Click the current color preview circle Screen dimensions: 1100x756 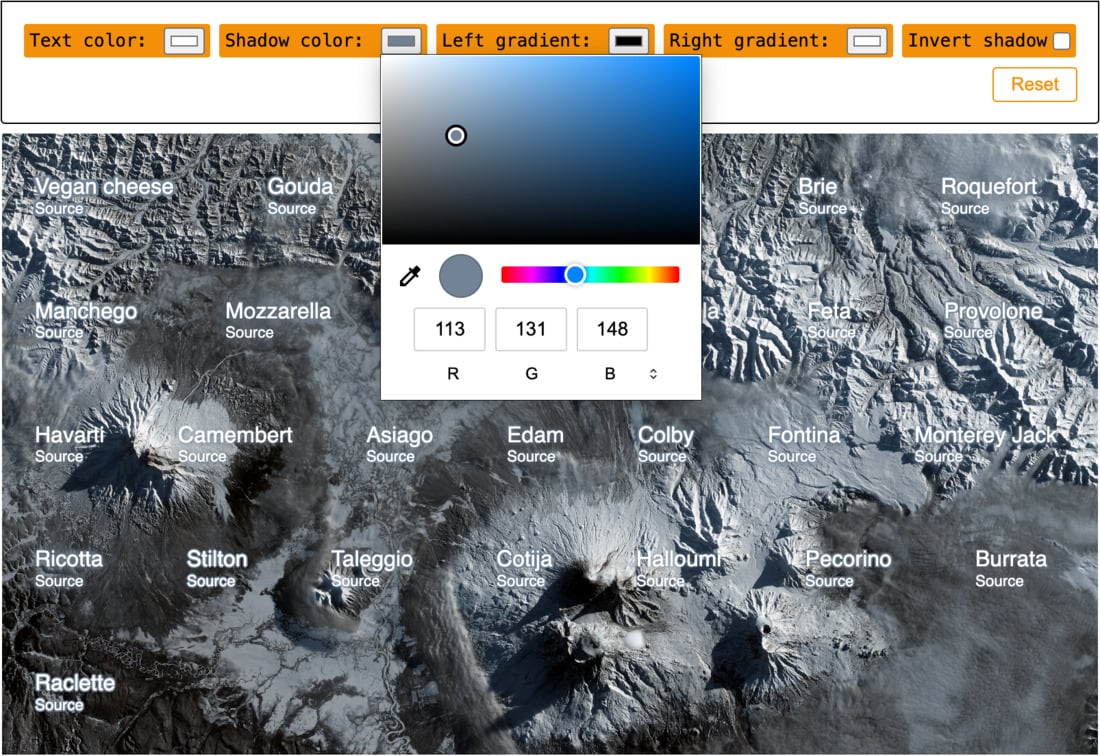[x=461, y=276]
